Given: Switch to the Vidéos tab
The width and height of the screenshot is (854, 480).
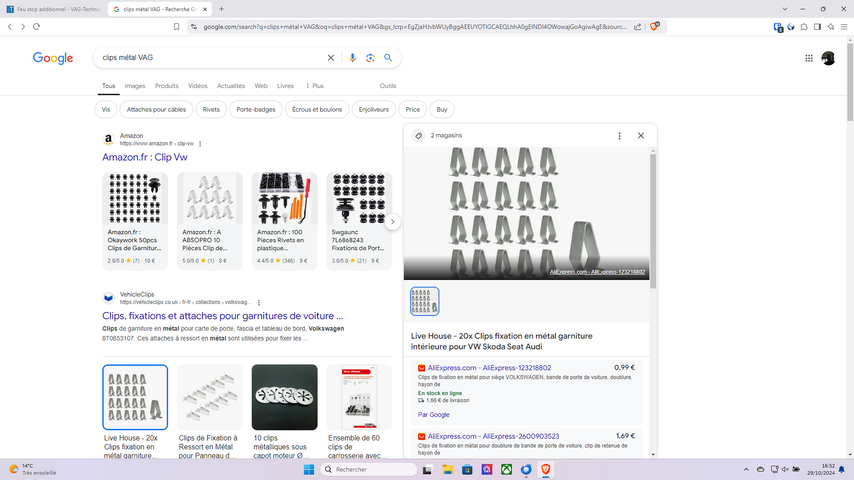Looking at the screenshot, I should [x=198, y=86].
